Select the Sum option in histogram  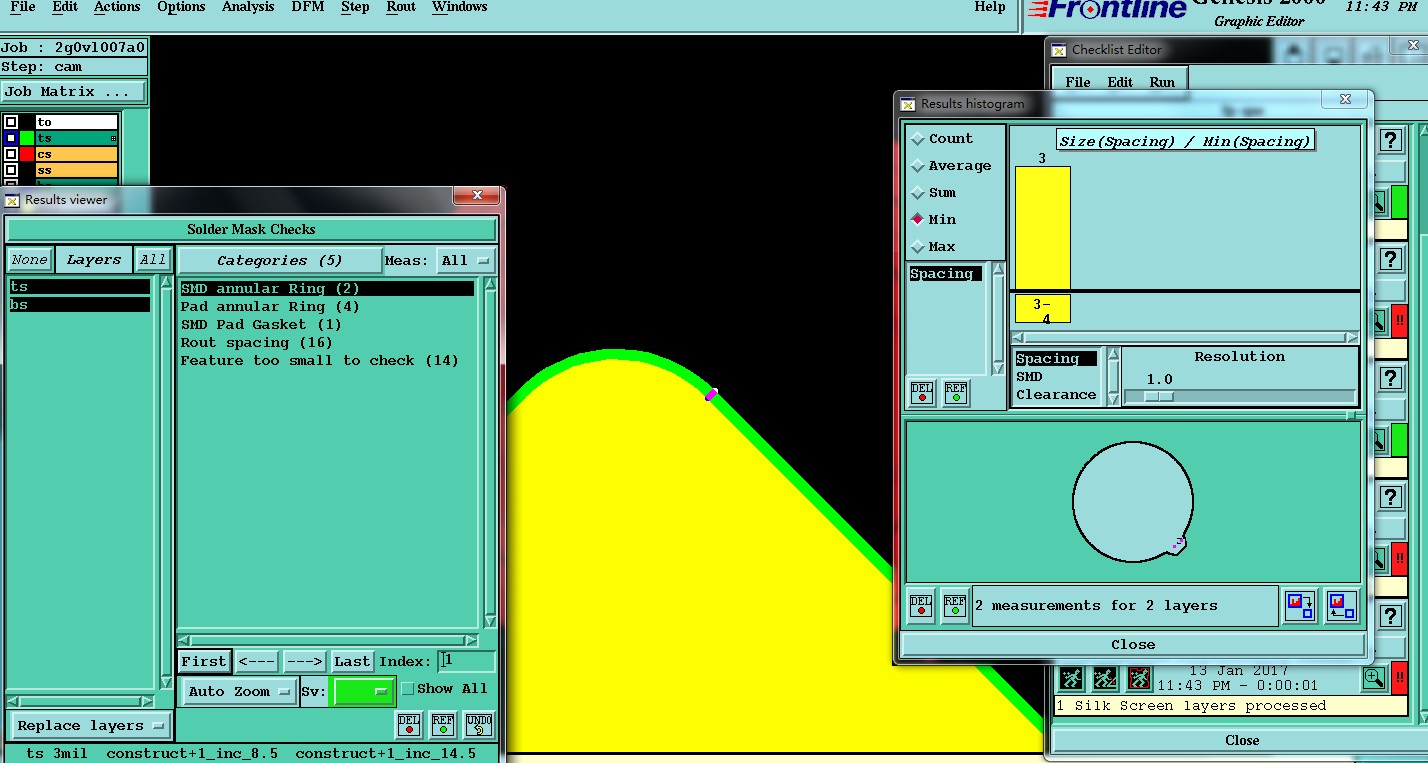[933, 193]
